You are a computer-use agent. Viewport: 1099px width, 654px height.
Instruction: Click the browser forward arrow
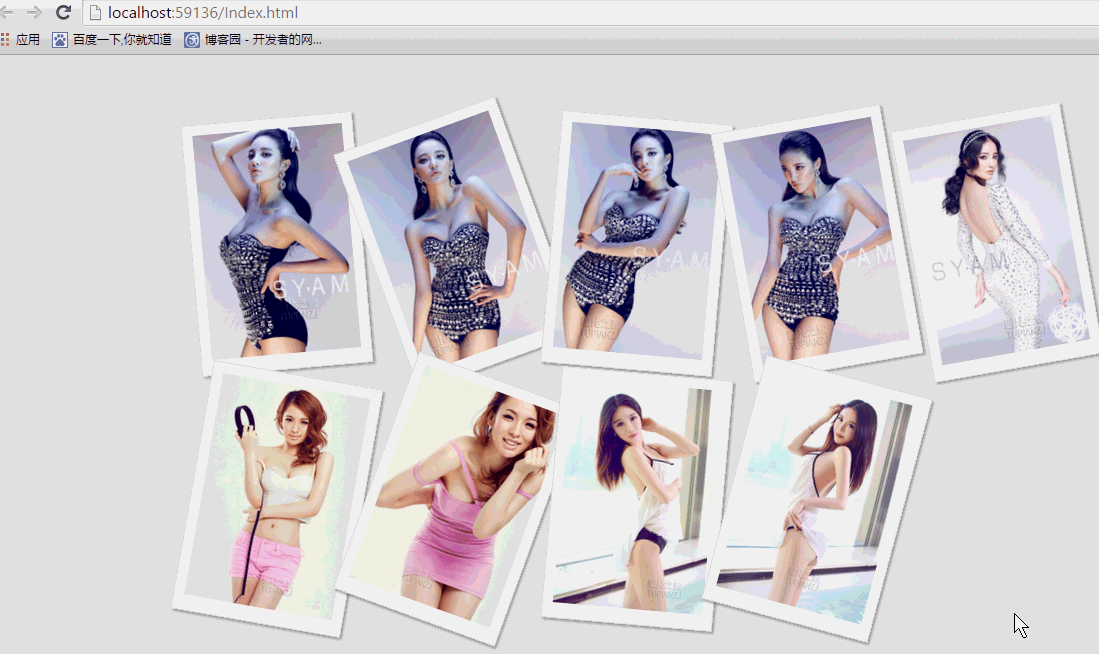point(34,13)
